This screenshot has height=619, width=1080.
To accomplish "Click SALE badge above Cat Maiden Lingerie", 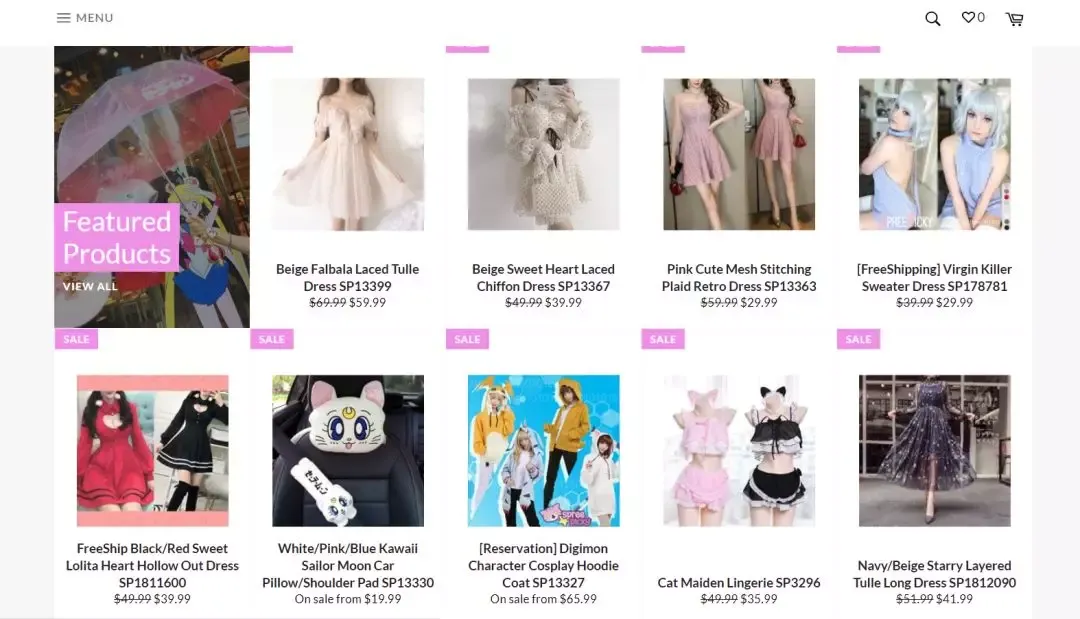I will pyautogui.click(x=663, y=339).
